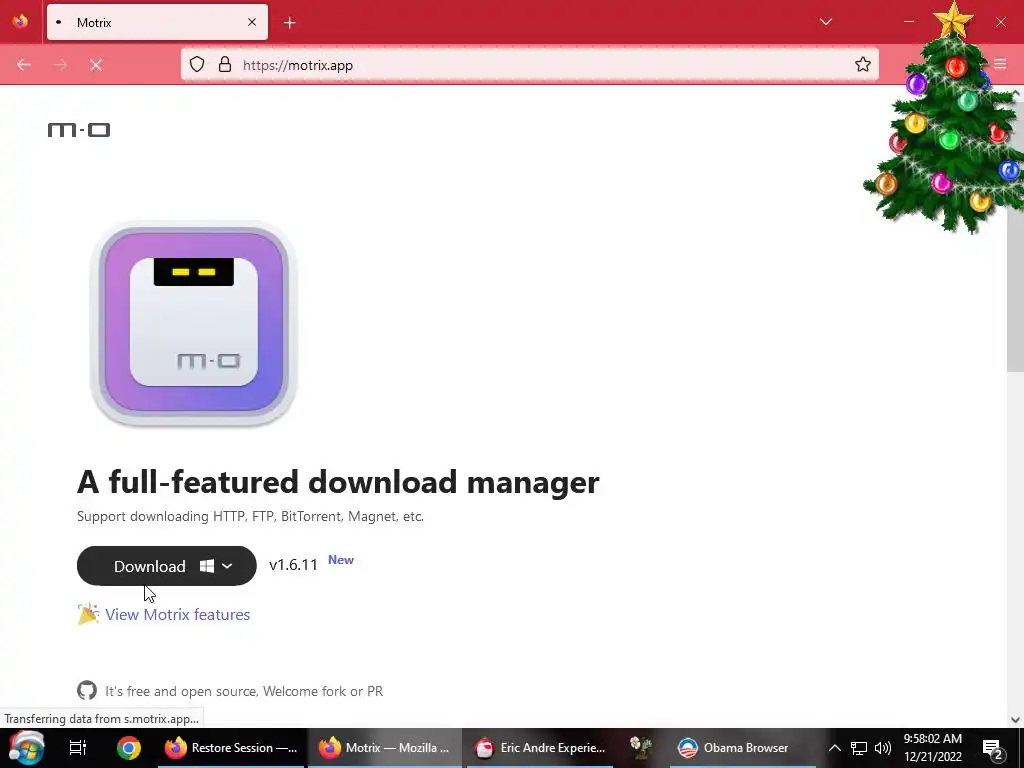The height and width of the screenshot is (768, 1024).
Task: Go back with the back arrow
Action: [x=24, y=65]
